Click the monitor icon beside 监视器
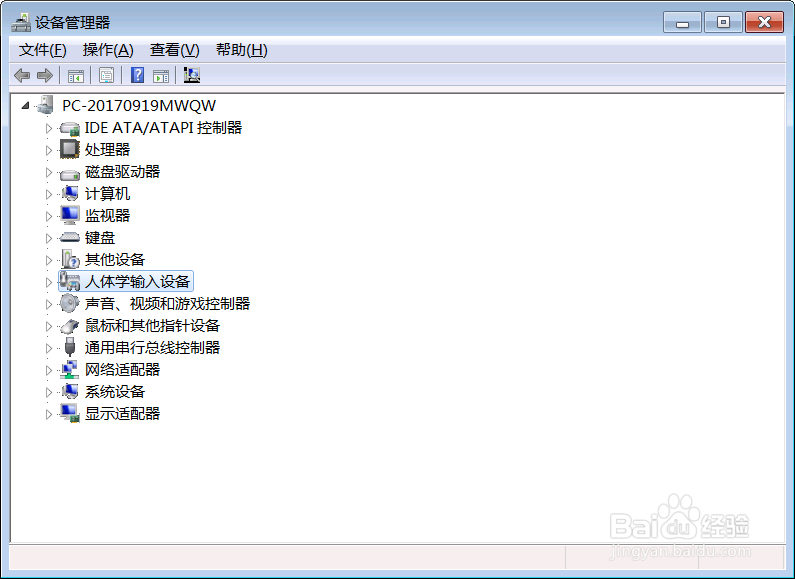 [x=69, y=215]
